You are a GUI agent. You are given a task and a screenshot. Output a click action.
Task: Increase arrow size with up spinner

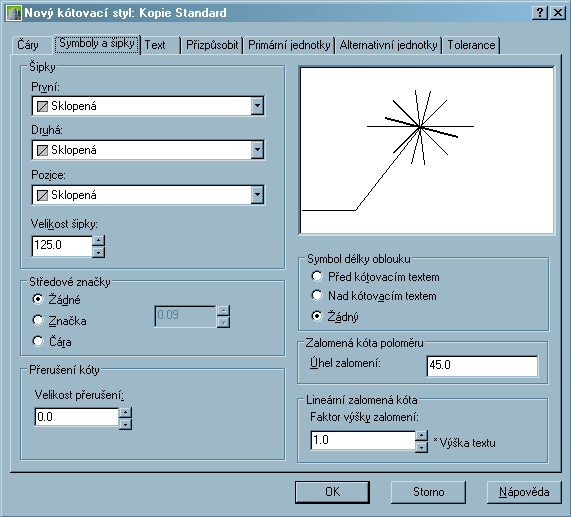tap(98, 240)
